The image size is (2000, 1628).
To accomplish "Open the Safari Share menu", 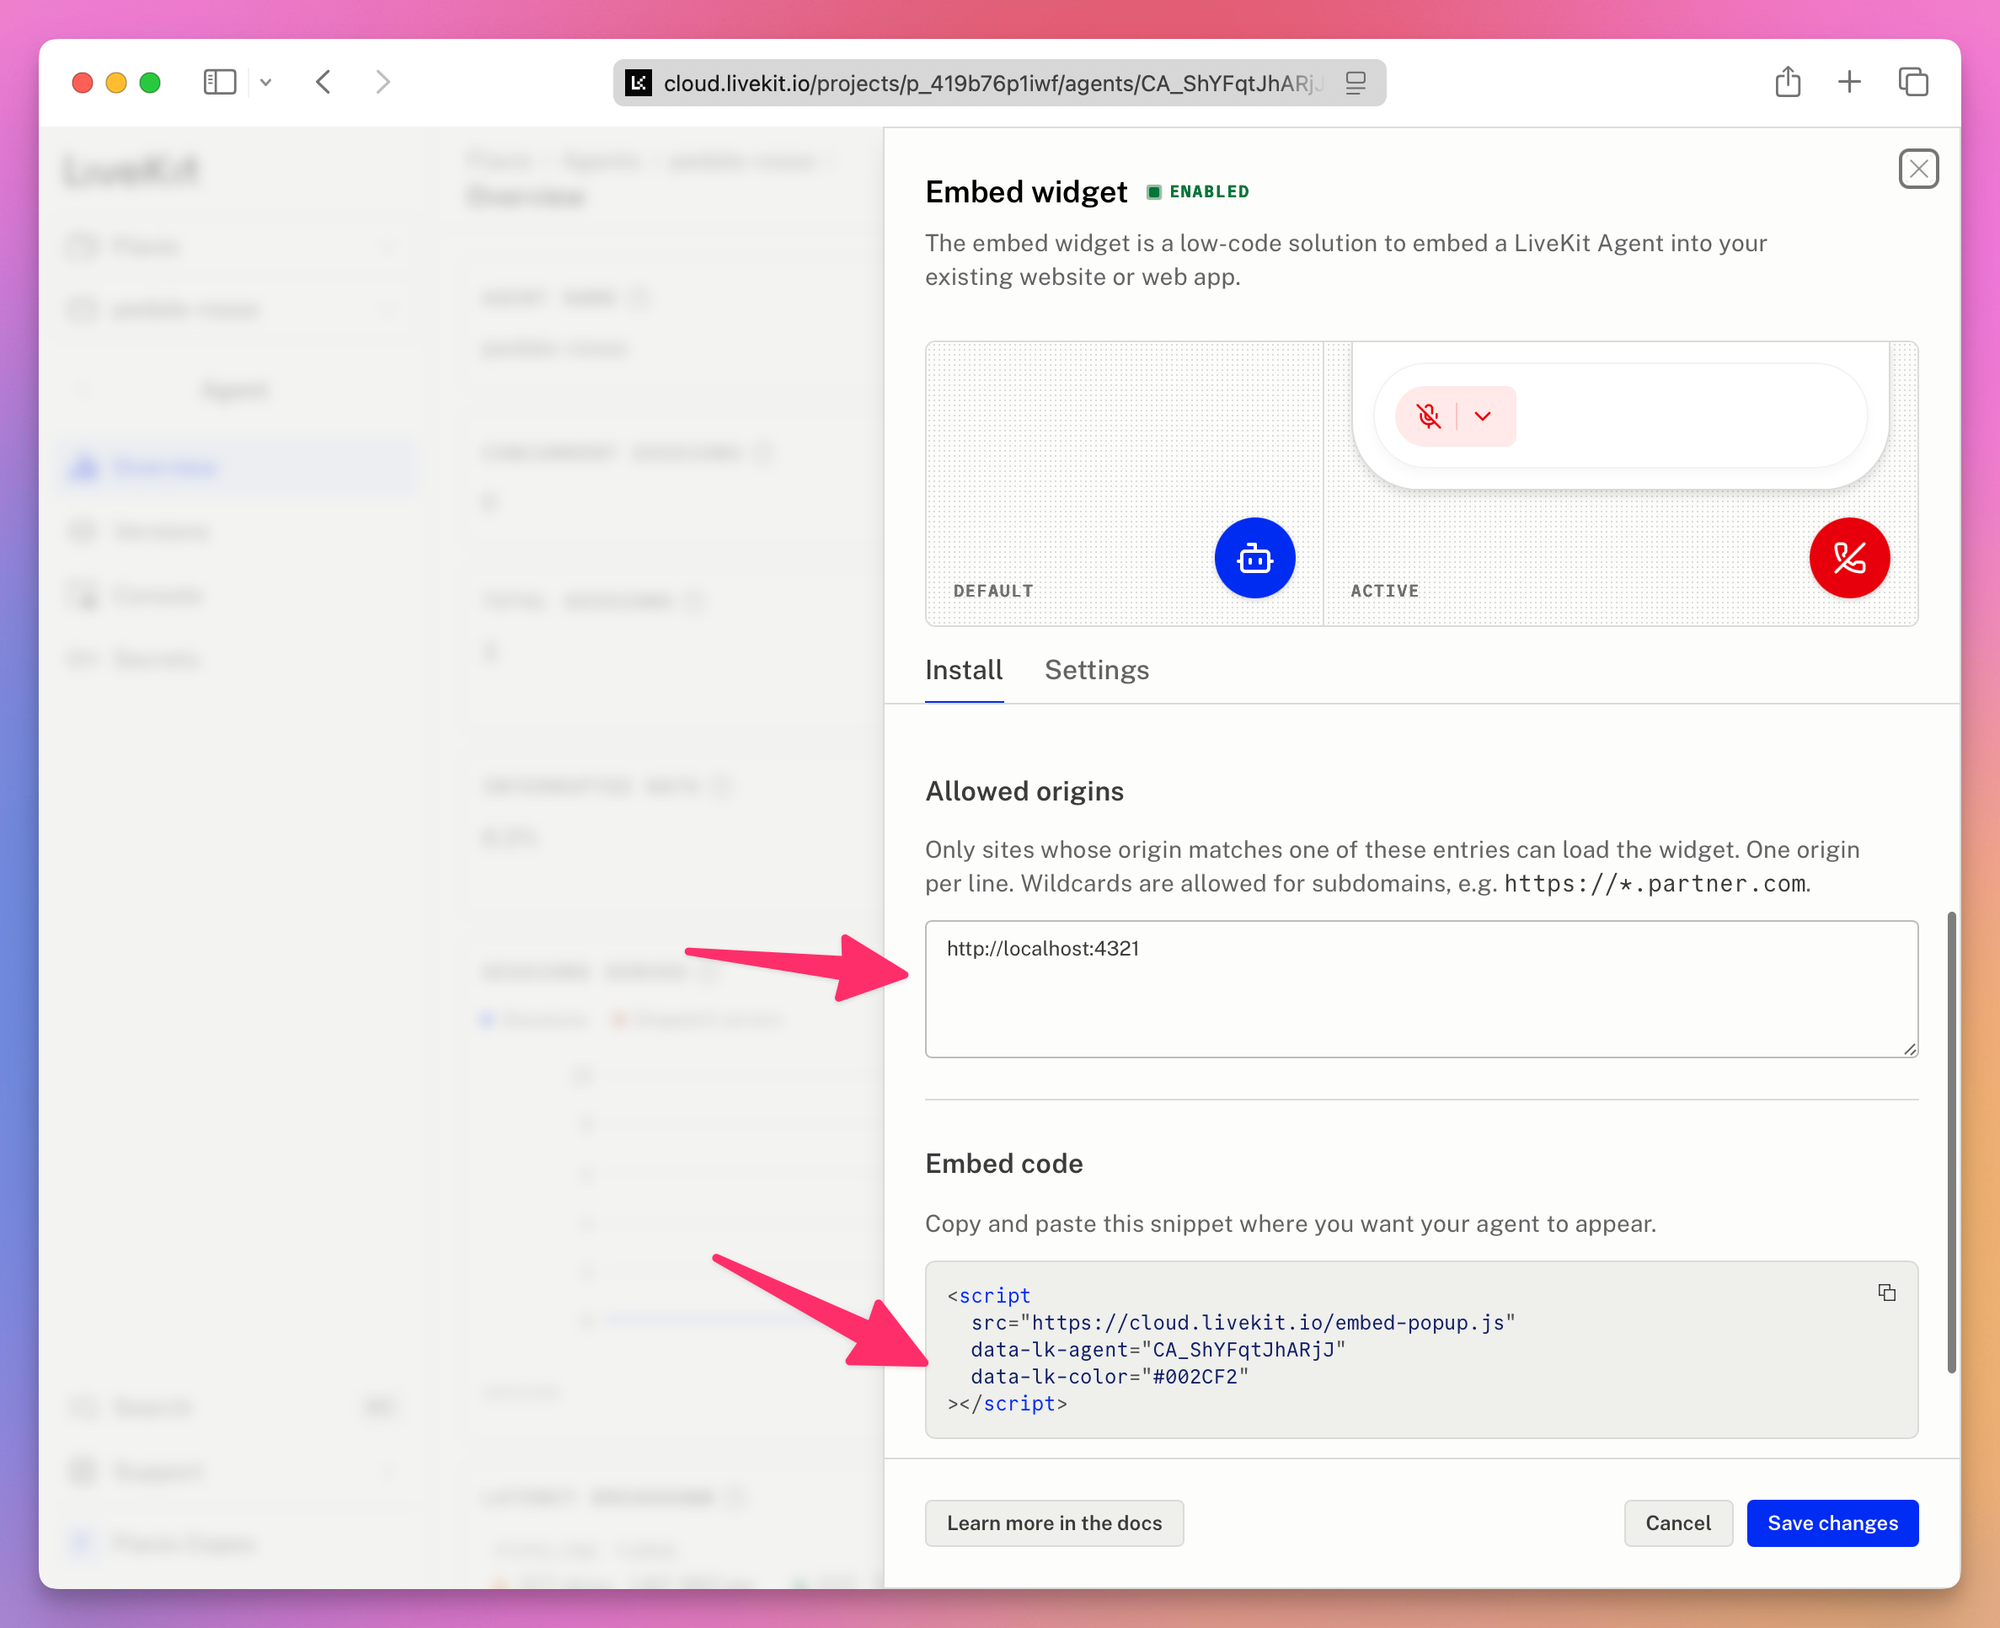I will 1788,82.
